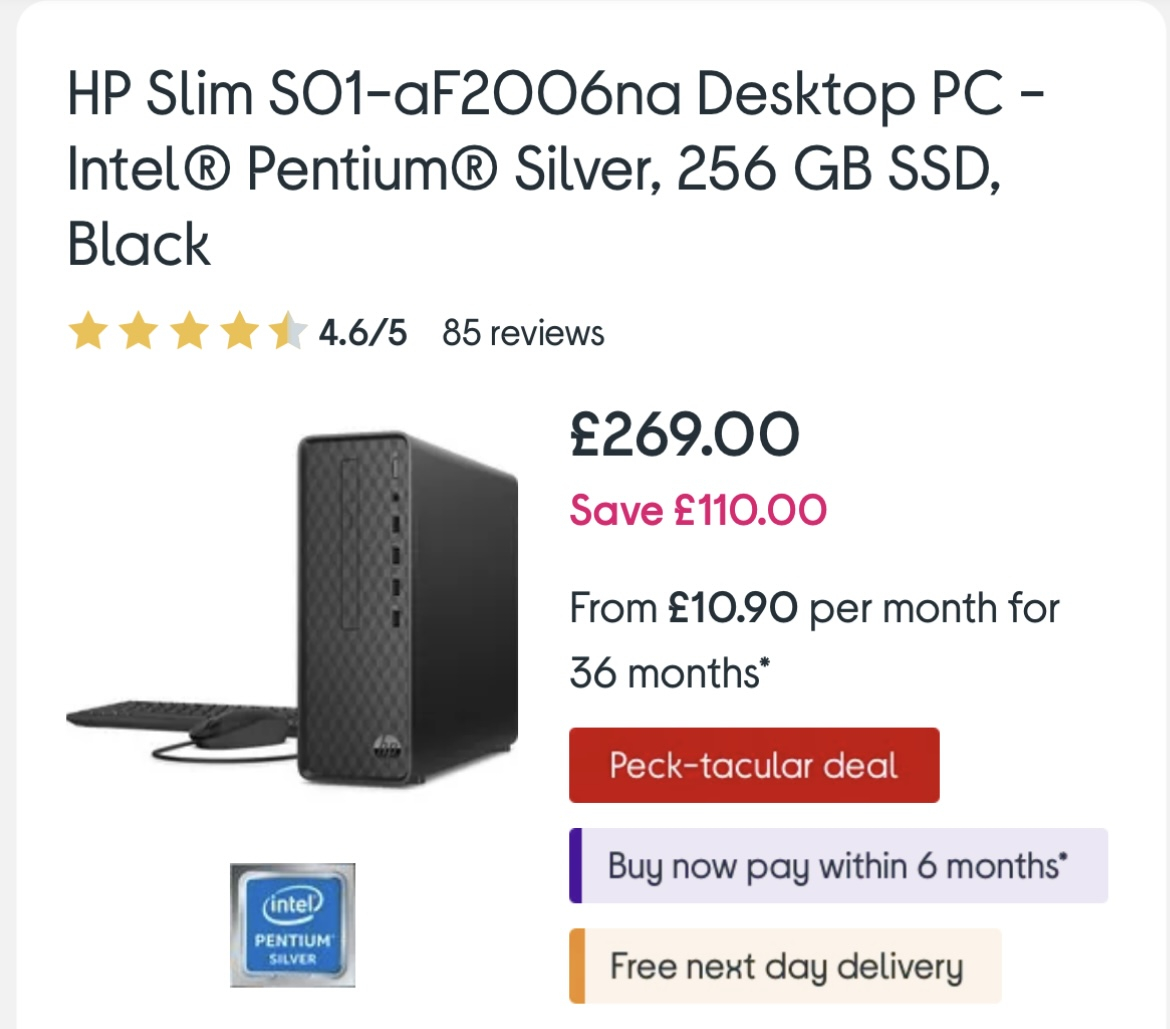
Task: Click the half-filled fifth rating star
Action: [285, 332]
